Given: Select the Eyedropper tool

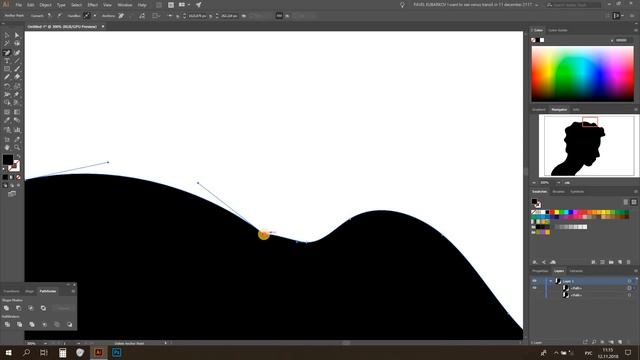Looking at the screenshot, I should tap(7, 120).
